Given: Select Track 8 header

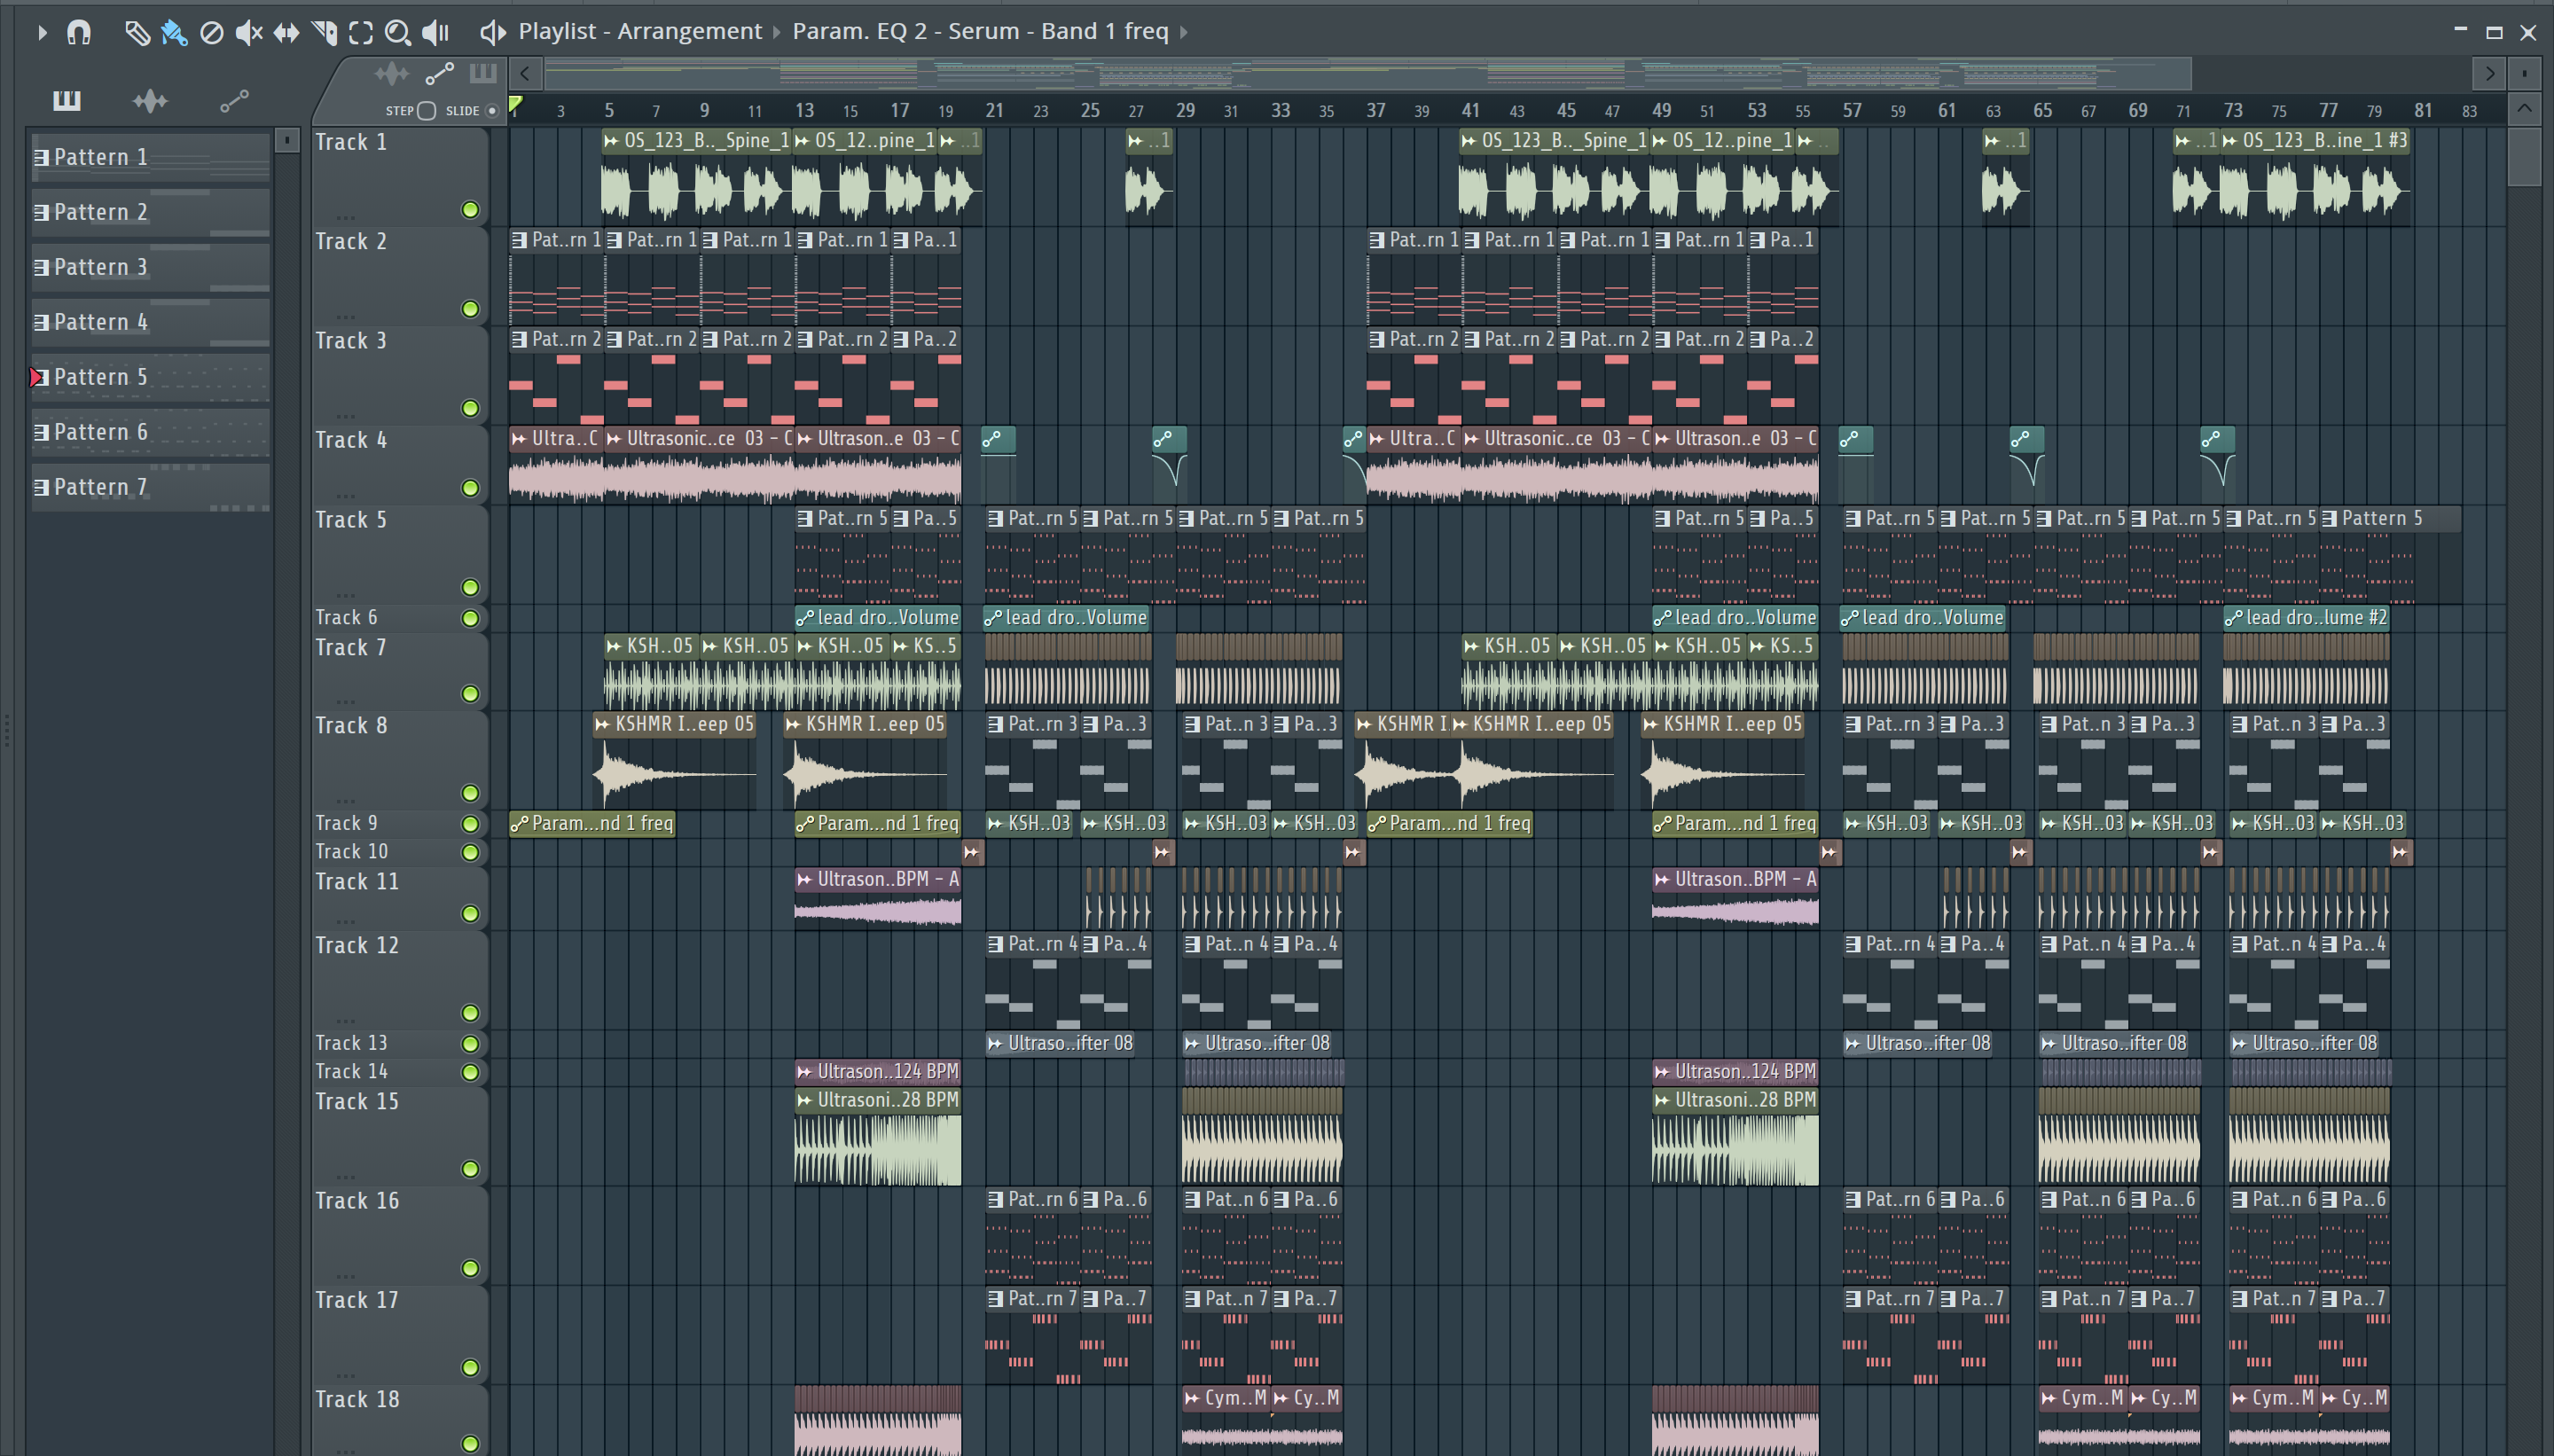Looking at the screenshot, I should pos(400,760).
